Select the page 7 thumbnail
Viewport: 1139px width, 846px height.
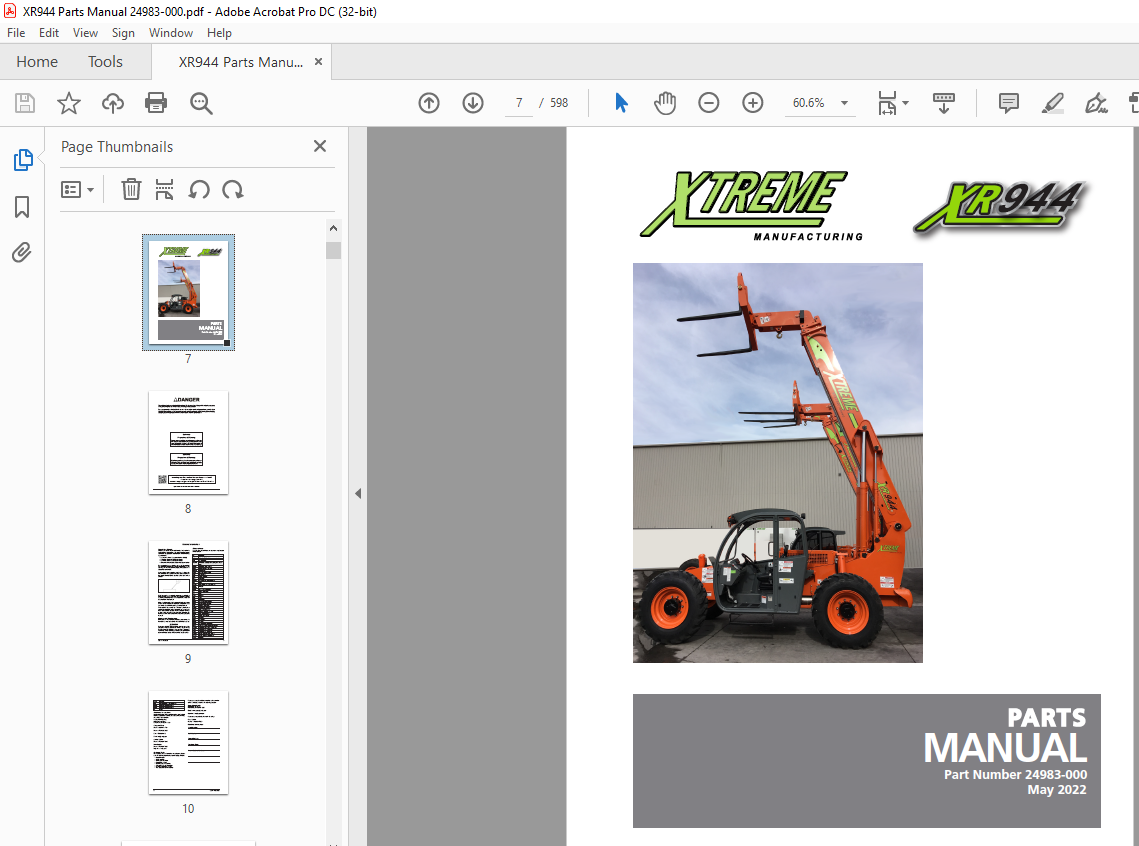coord(188,292)
